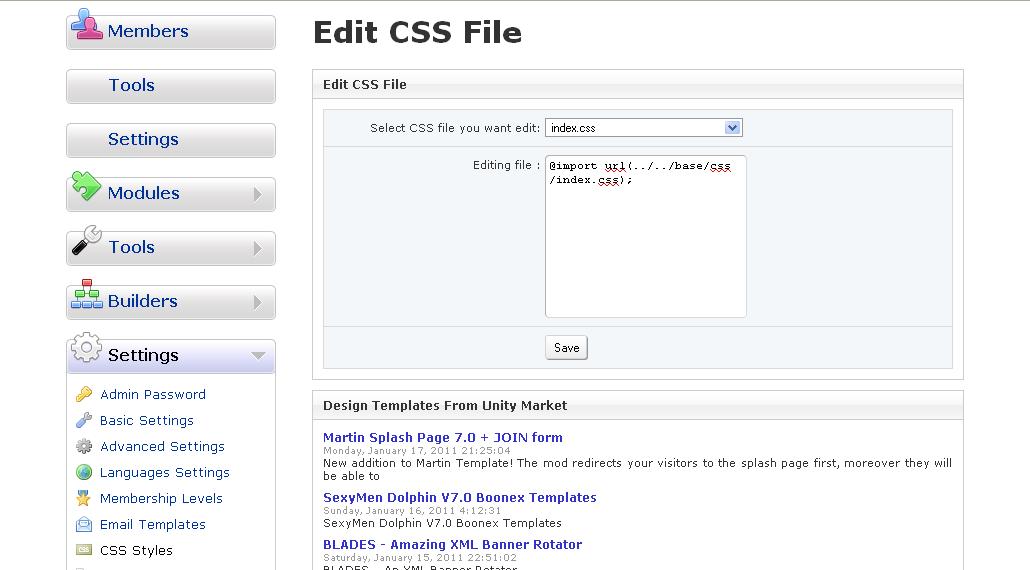1030x570 pixels.
Task: Click the wrench Tools icon
Action: coord(87,241)
